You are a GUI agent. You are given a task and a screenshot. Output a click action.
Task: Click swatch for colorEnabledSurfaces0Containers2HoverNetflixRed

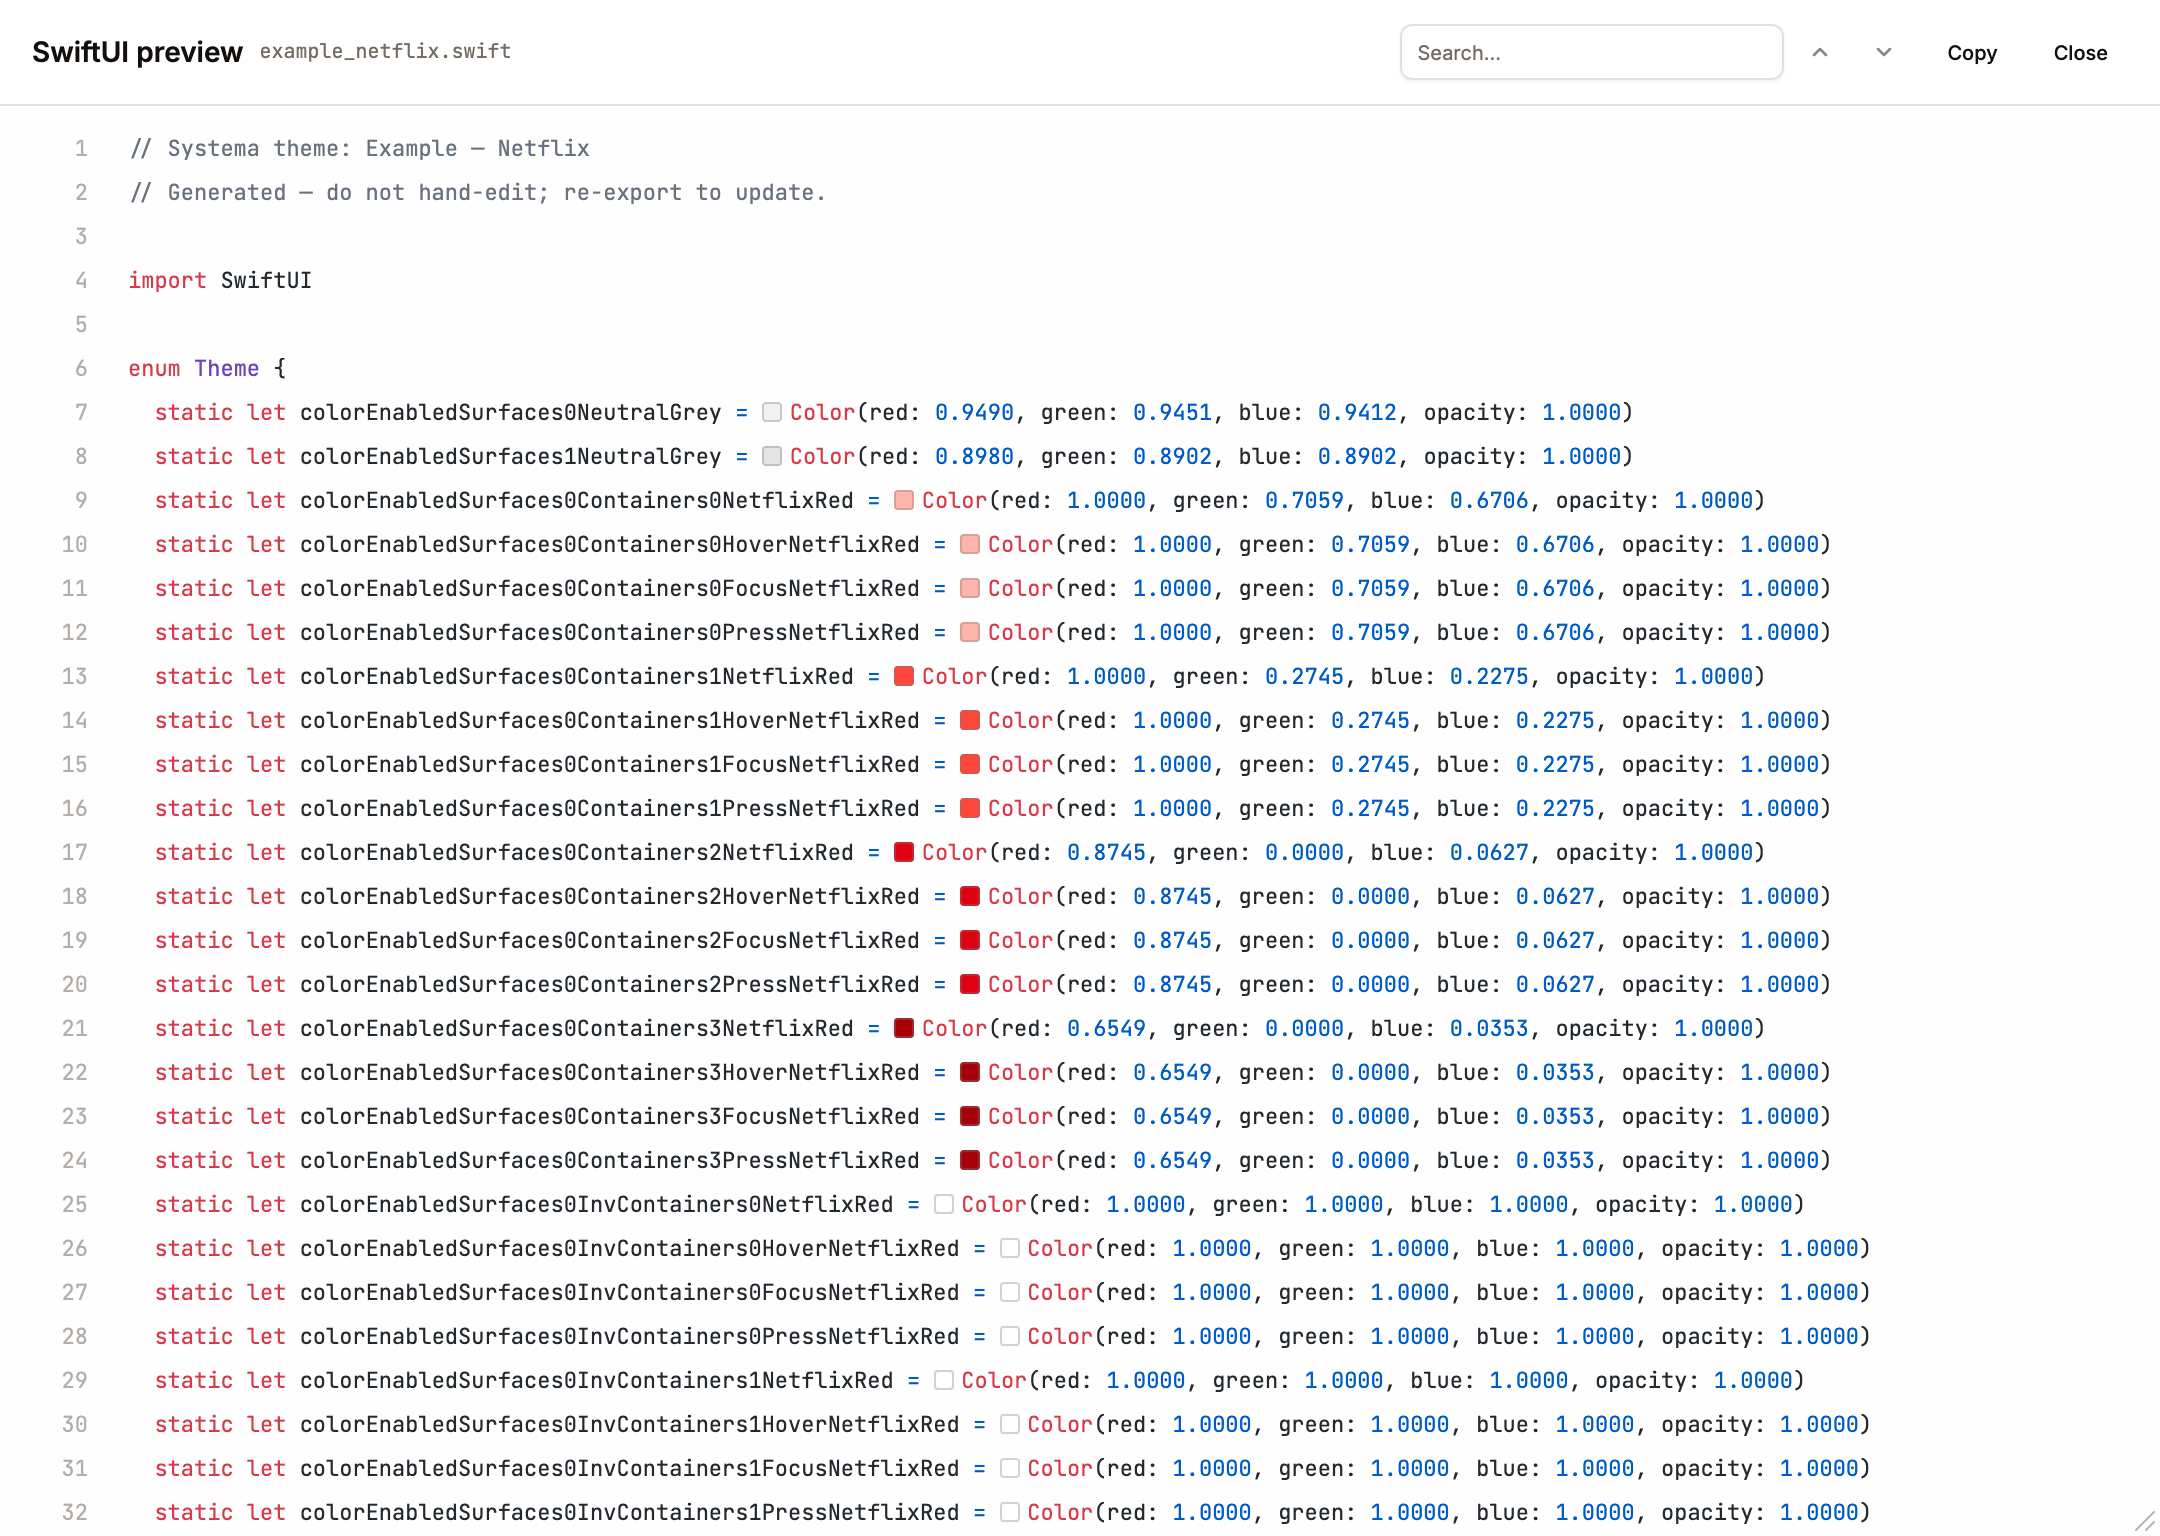pos(970,896)
